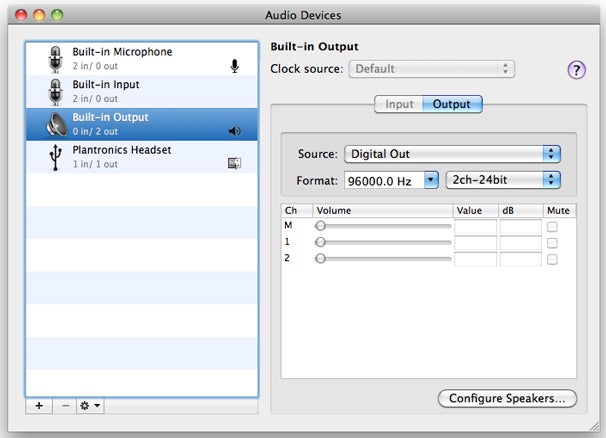Click the master M volume slider knob
606x438 pixels.
click(x=320, y=226)
